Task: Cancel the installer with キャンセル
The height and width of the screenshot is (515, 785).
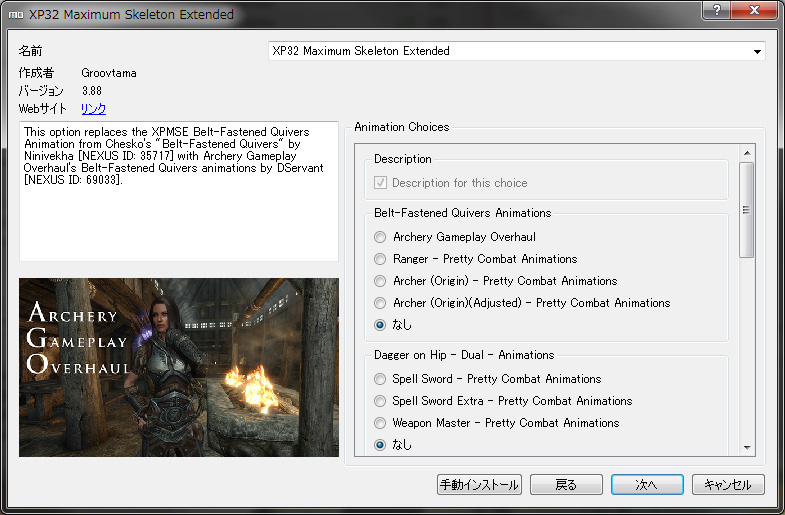Action: pos(728,484)
